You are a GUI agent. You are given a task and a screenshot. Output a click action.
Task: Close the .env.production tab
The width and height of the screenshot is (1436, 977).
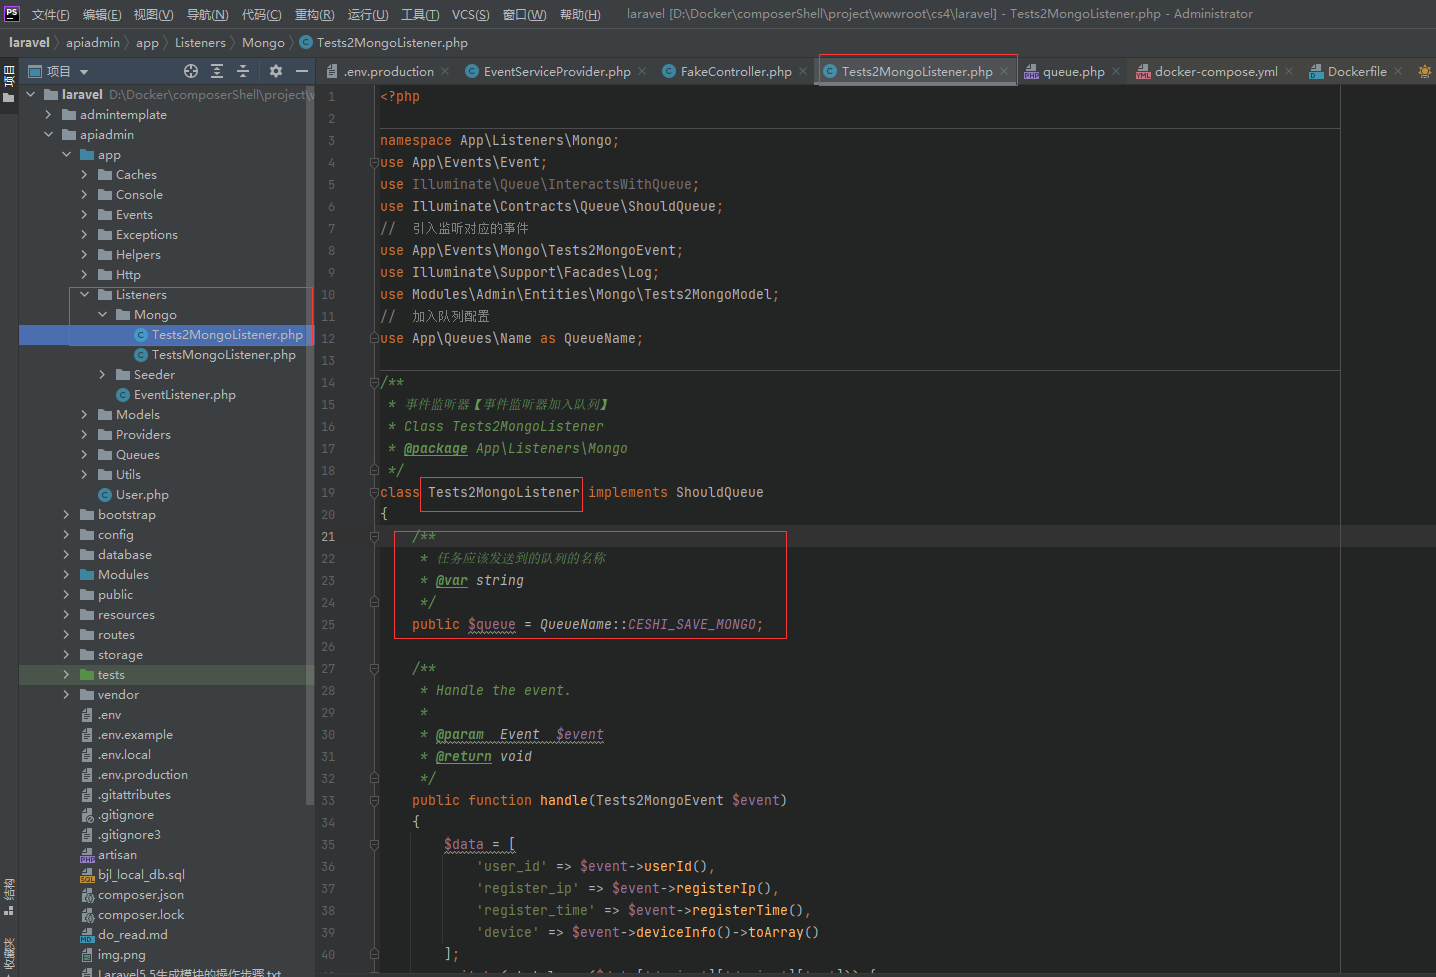pyautogui.click(x=445, y=71)
